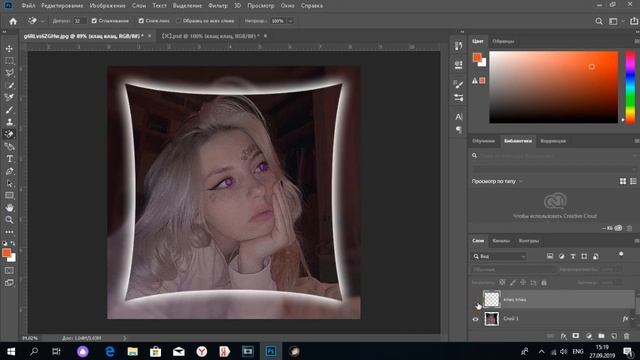Toggle lock position of layer

point(523,282)
